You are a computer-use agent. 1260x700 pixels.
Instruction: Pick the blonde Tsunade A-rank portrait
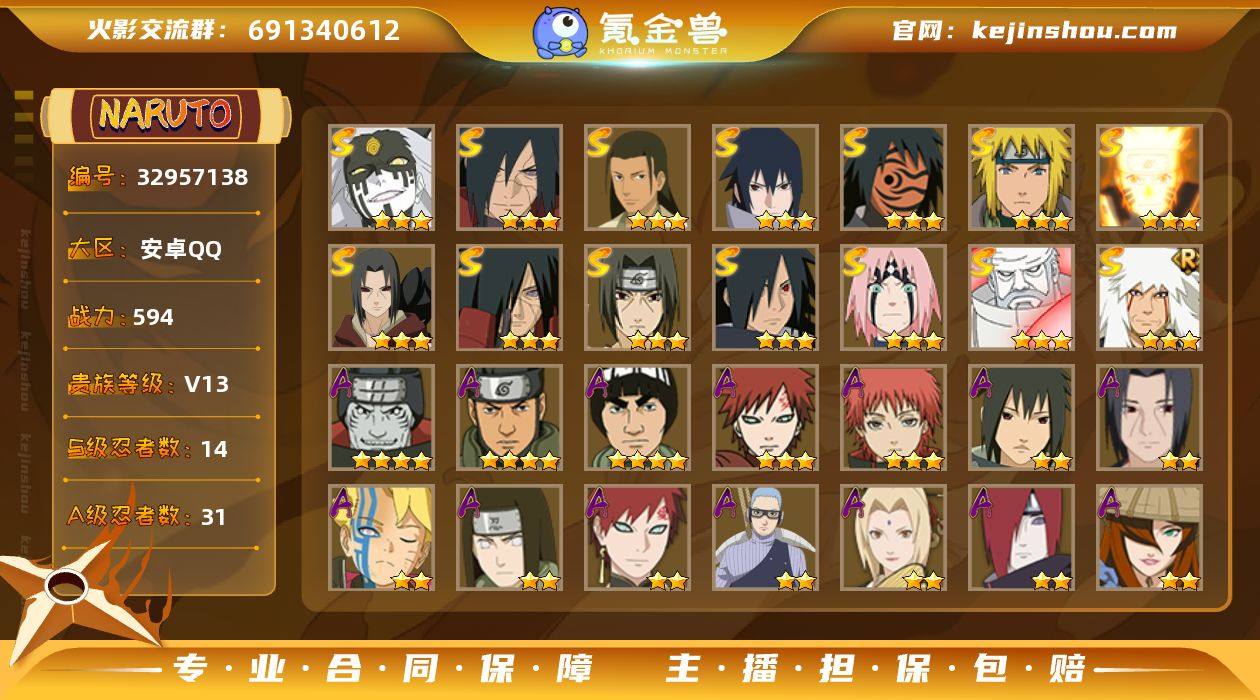893,537
